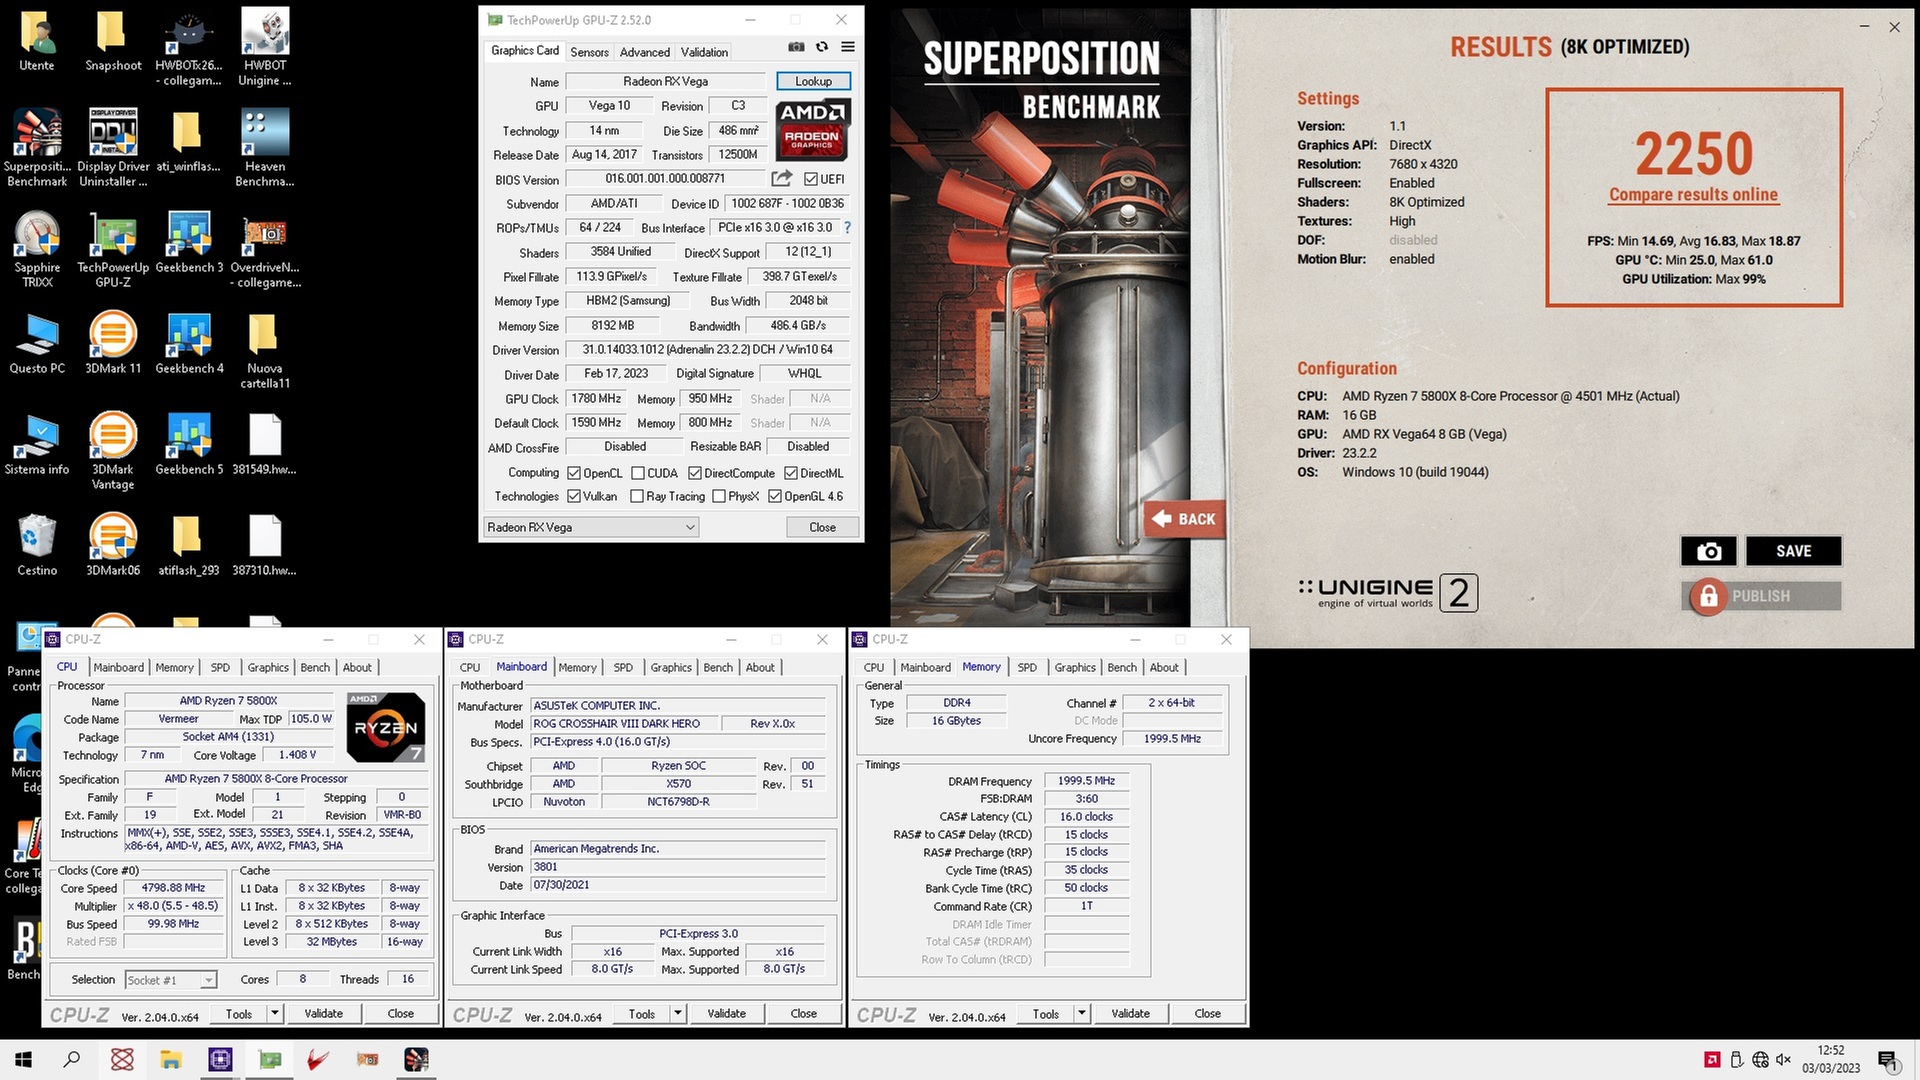Open the HWBOT Unigine desktop icon
This screenshot has height=1080, width=1920.
tap(265, 47)
